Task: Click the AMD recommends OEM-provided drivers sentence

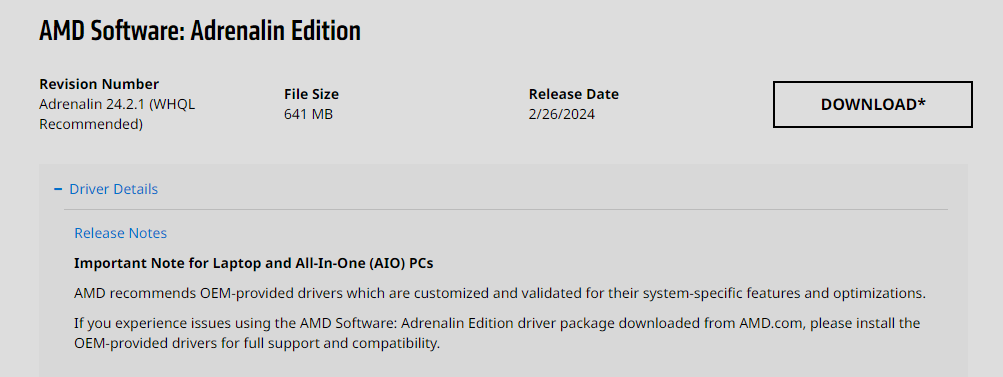Action: click(500, 294)
